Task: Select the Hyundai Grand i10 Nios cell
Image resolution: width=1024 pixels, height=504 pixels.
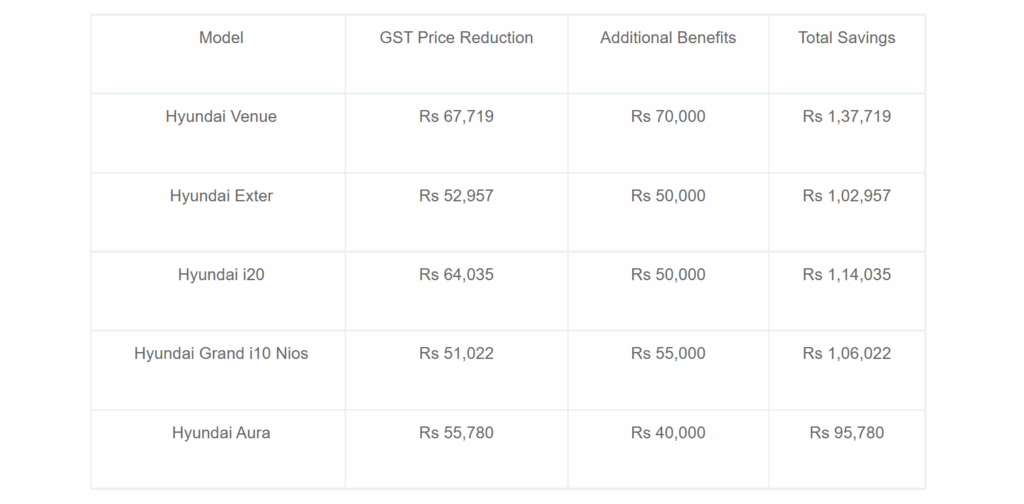Action: coord(221,354)
